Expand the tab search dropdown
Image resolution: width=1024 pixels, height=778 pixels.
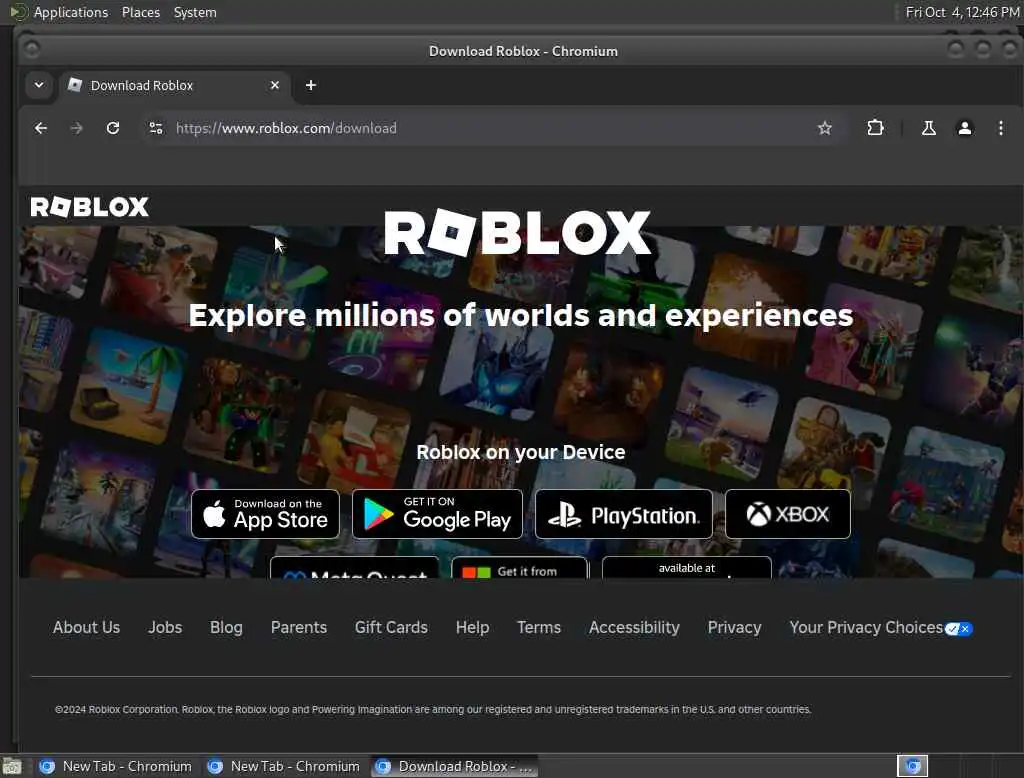[x=39, y=85]
